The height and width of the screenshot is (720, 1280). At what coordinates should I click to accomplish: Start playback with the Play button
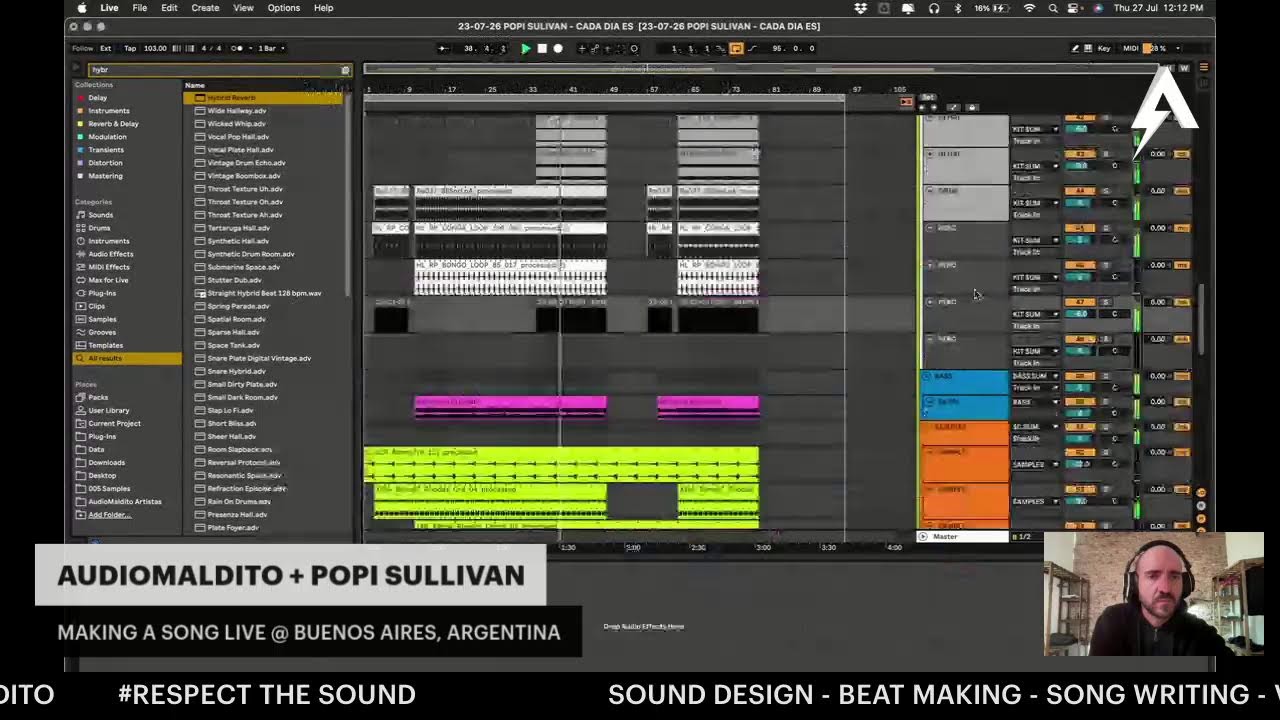point(526,48)
